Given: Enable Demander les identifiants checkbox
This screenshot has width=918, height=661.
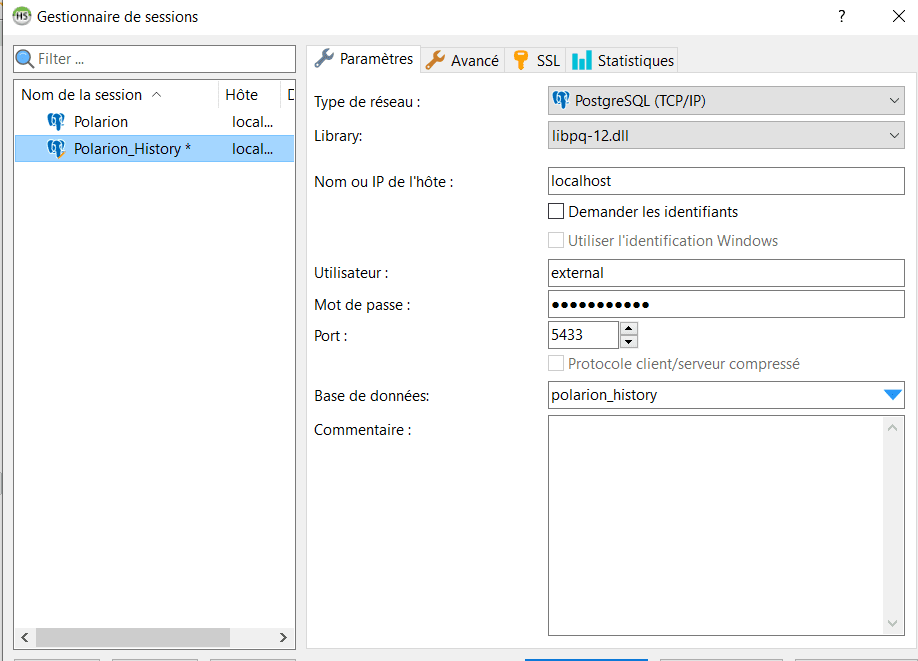Looking at the screenshot, I should (x=557, y=212).
